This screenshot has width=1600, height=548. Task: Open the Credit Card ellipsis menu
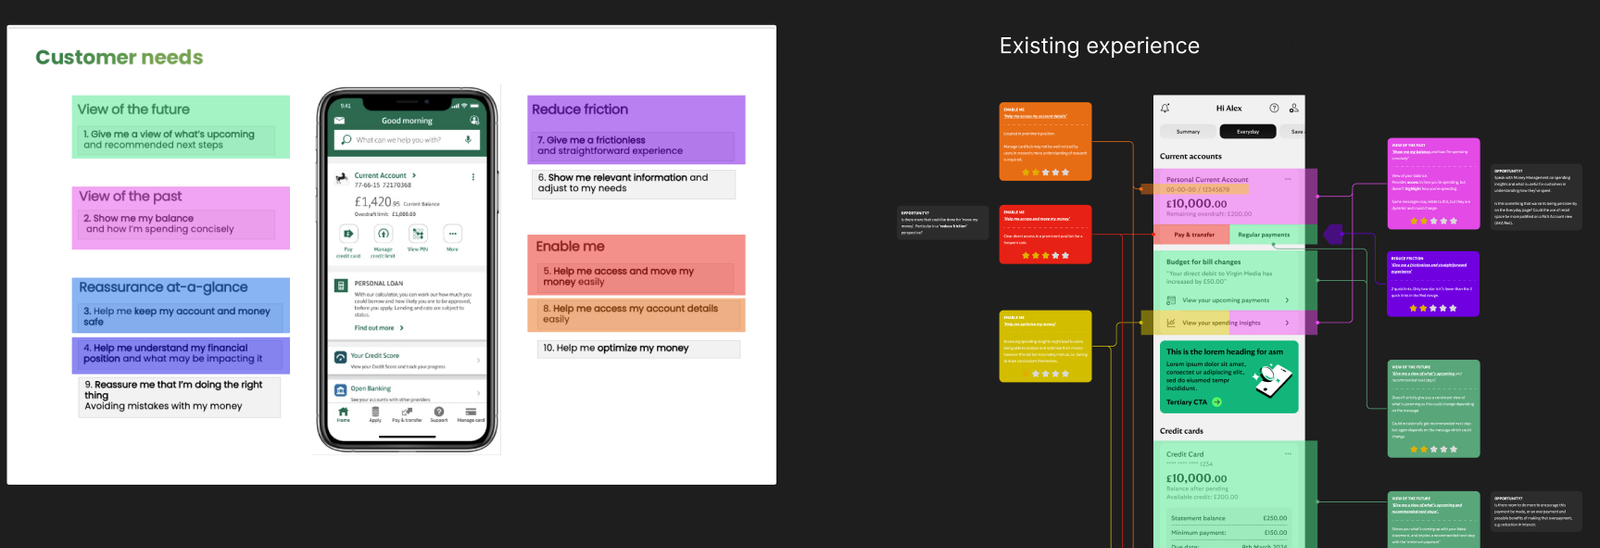pyautogui.click(x=1288, y=454)
